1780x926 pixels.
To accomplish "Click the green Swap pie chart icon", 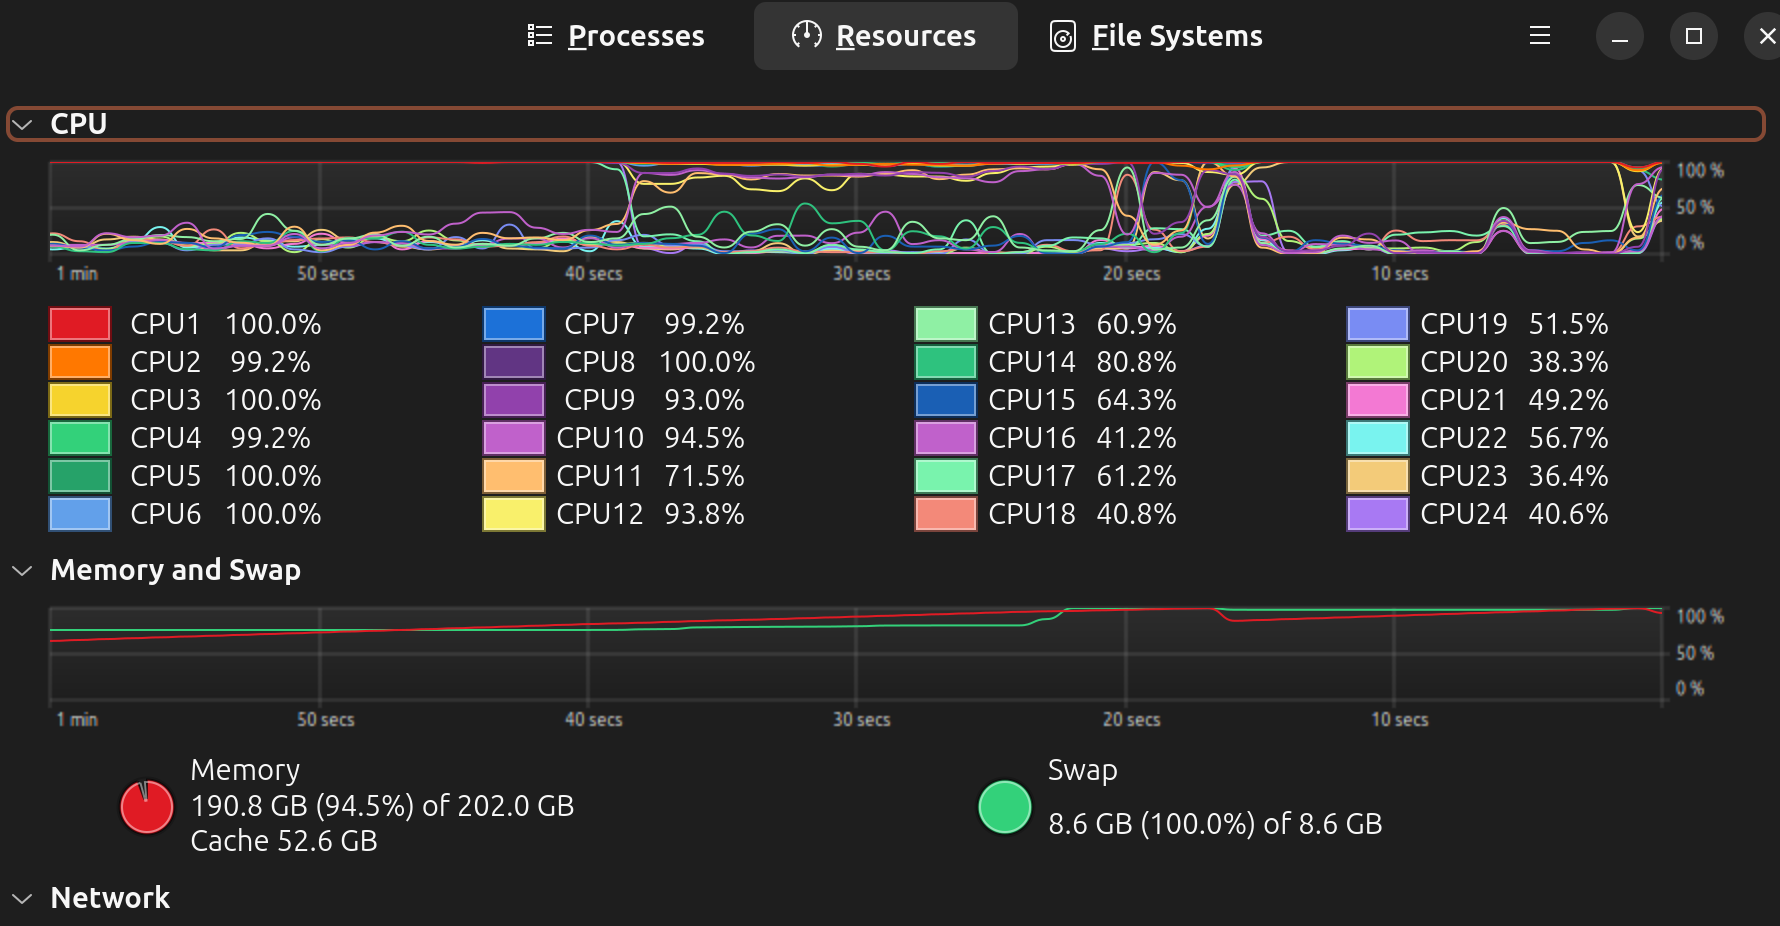I will [1004, 807].
